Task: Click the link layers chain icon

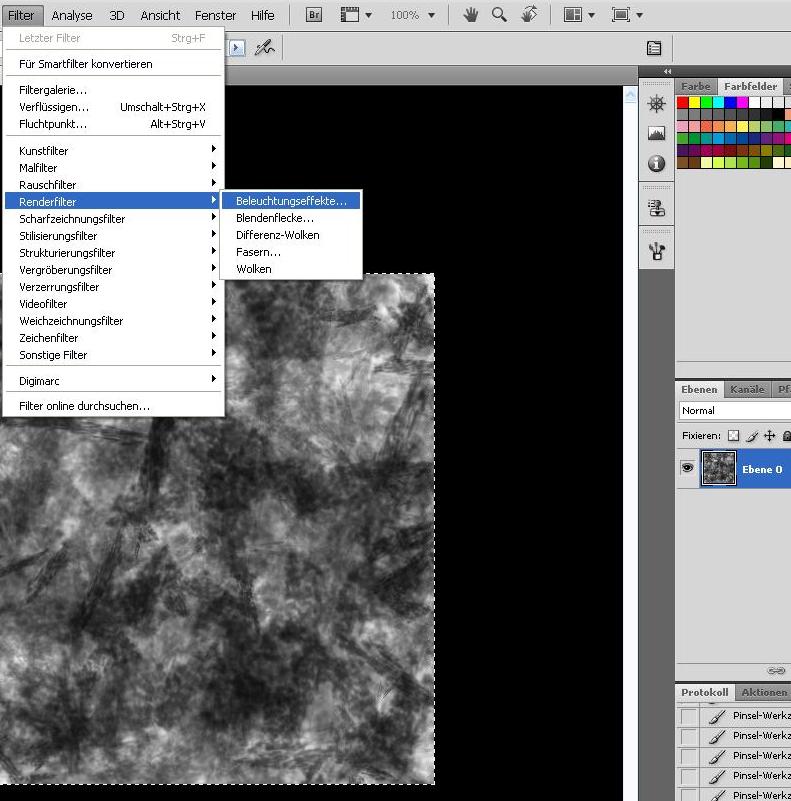Action: (x=776, y=670)
